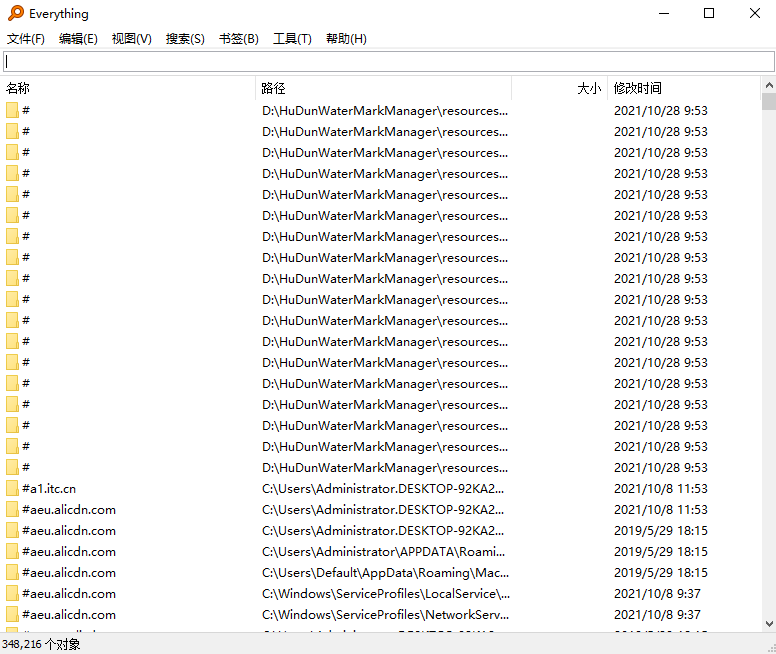The image size is (776, 654).
Task: Select the #a1.itc.cn folder name
Action: tap(49, 489)
